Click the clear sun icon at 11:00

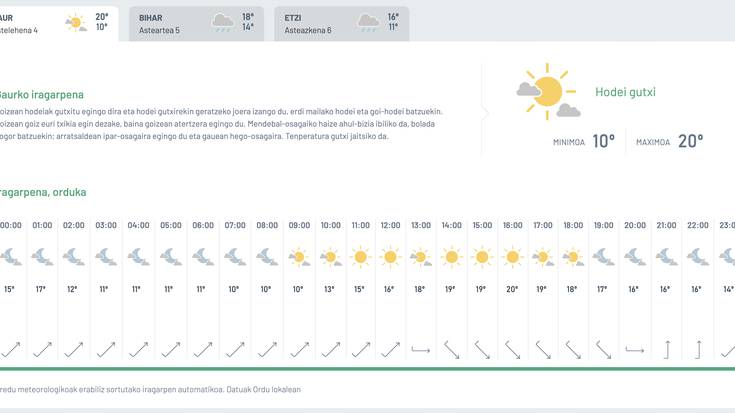(x=360, y=257)
